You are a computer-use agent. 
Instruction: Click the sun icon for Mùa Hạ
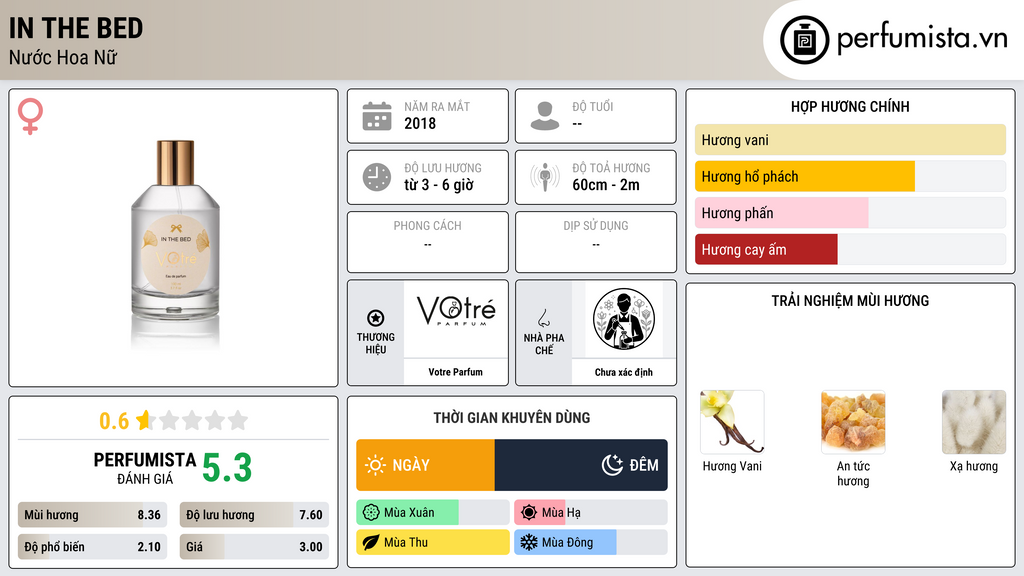click(x=529, y=513)
